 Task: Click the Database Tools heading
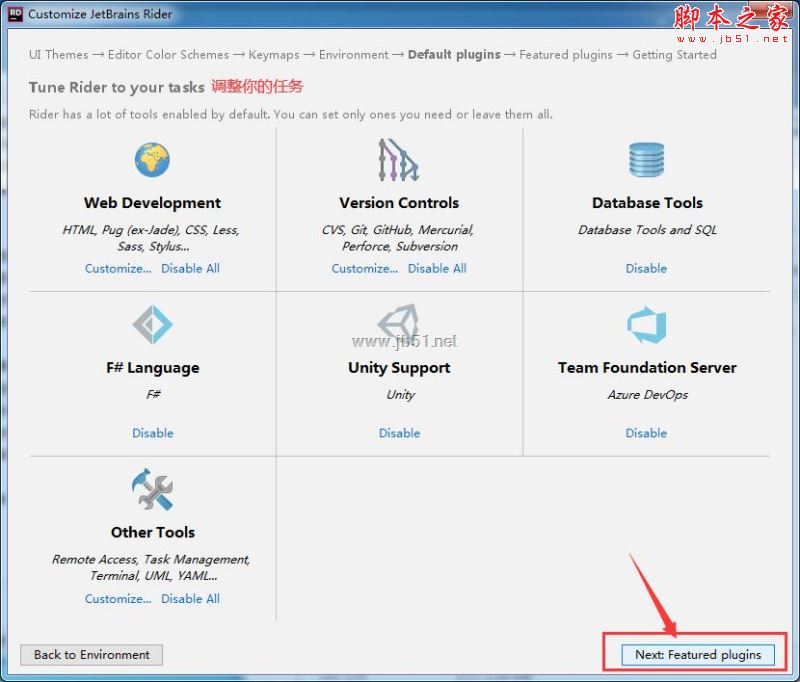click(647, 203)
